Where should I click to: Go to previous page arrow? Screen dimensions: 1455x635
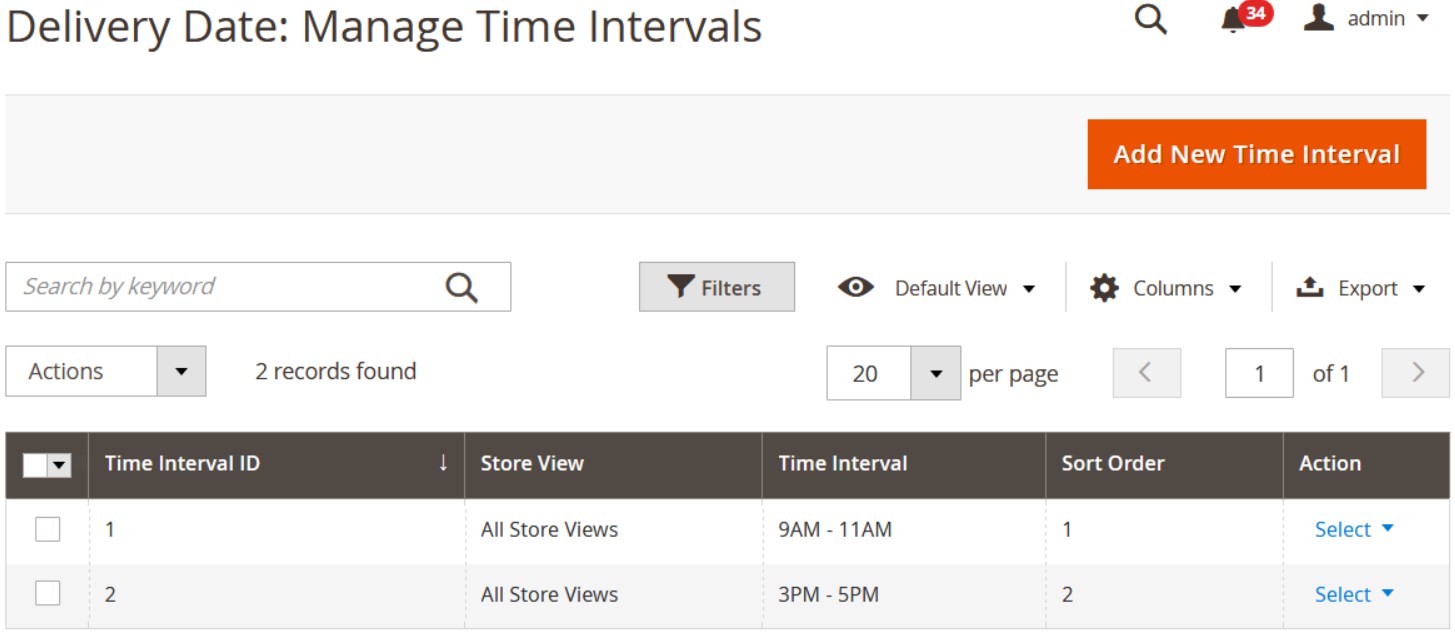(x=1146, y=373)
